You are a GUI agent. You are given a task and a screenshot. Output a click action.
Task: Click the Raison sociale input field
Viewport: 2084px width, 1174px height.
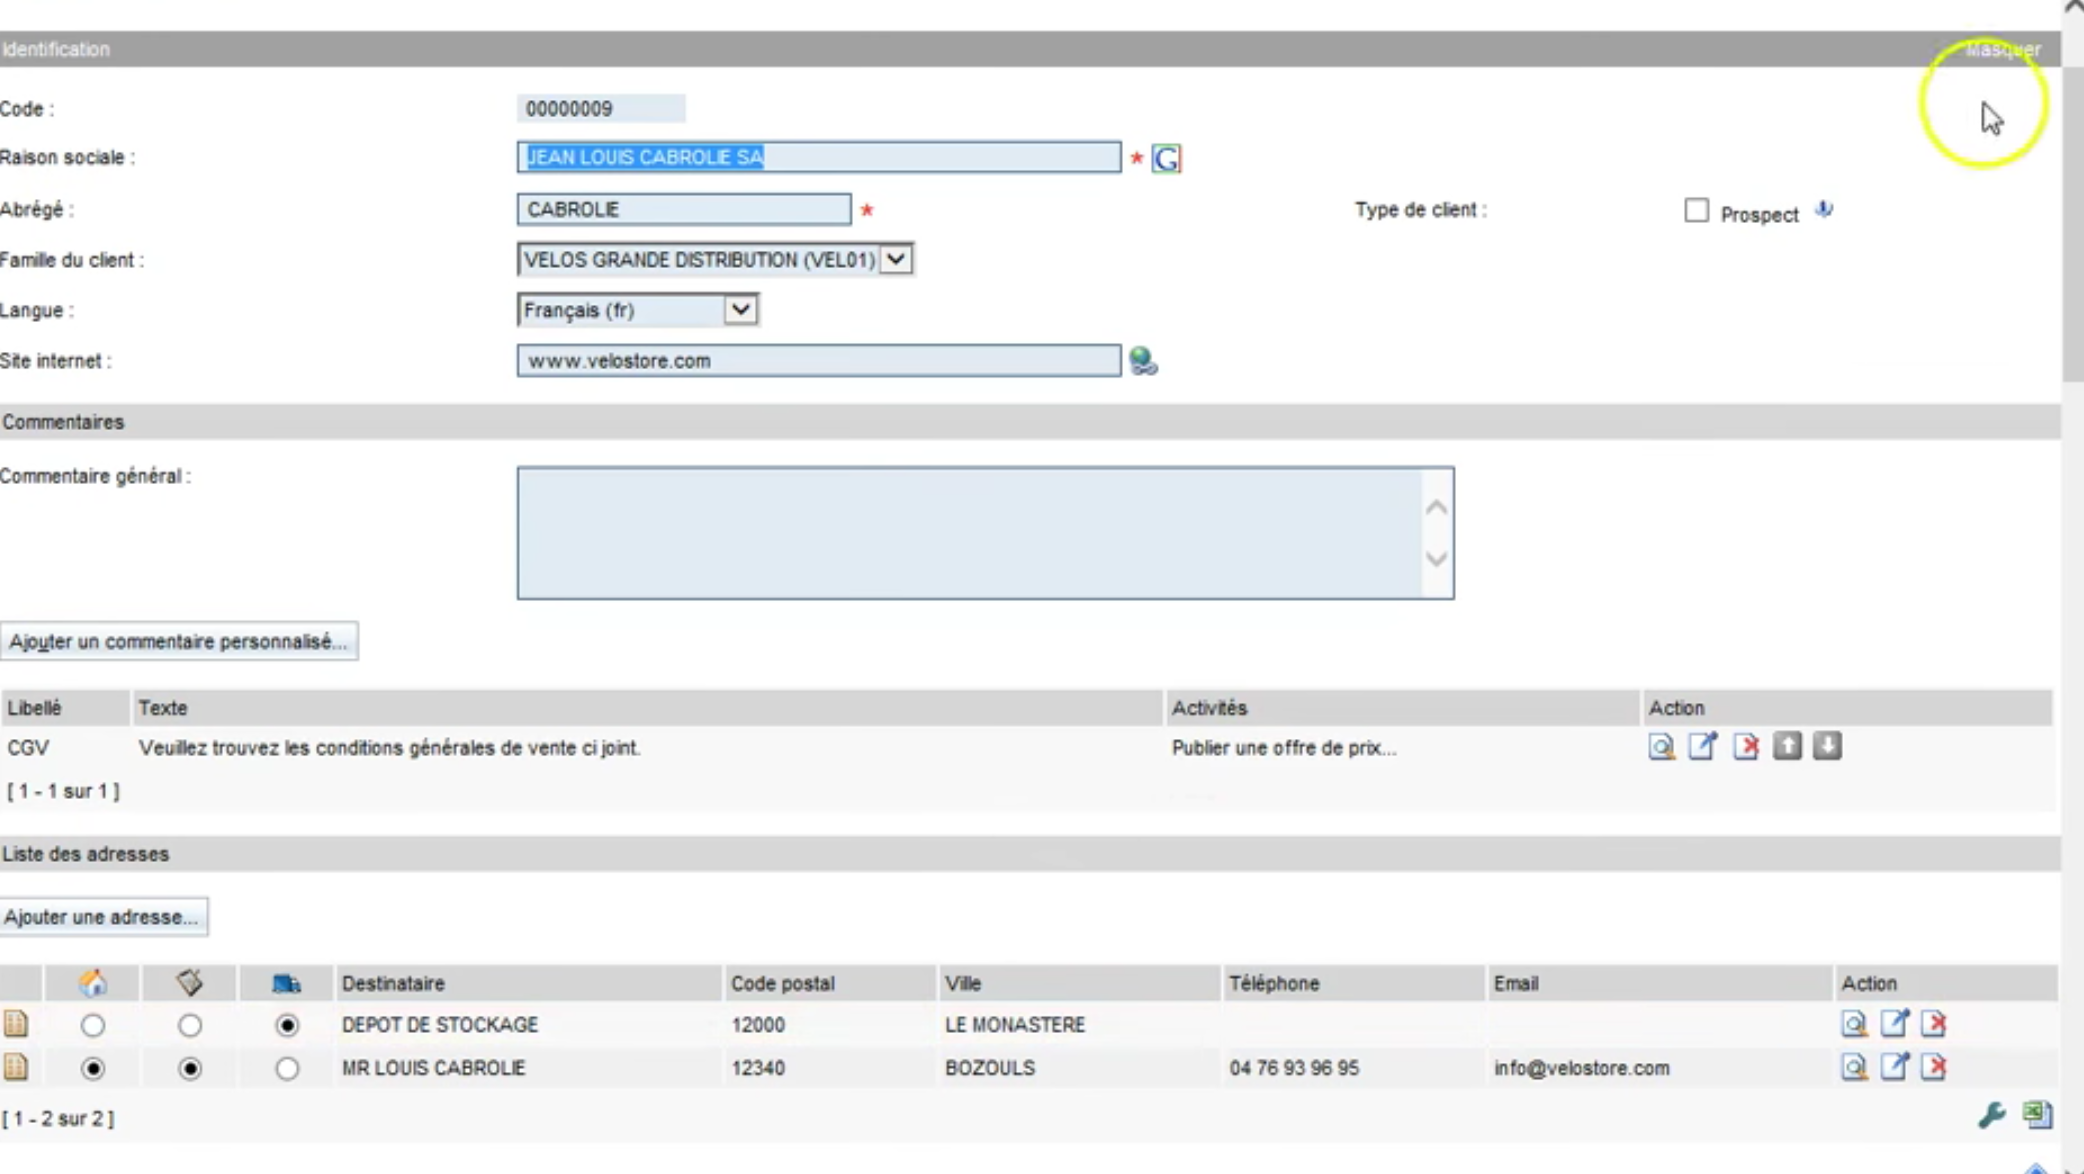[819, 157]
